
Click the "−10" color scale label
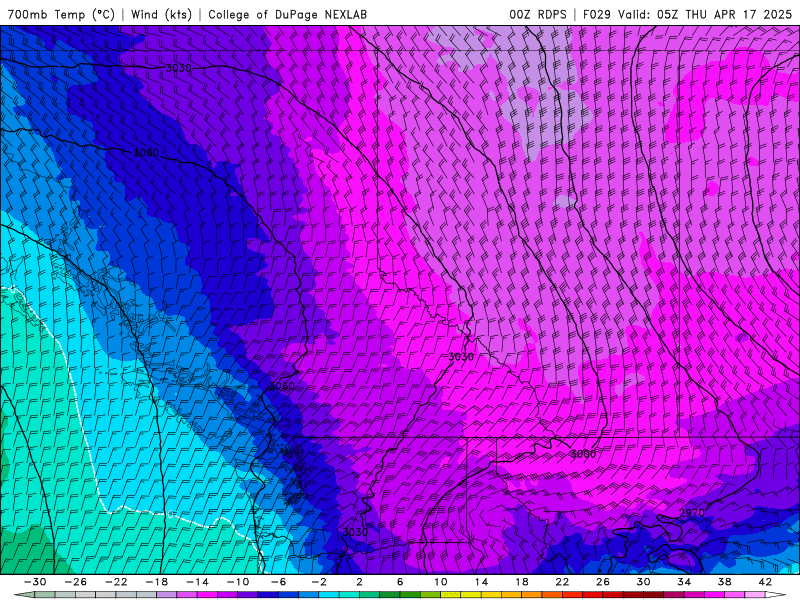(x=238, y=582)
